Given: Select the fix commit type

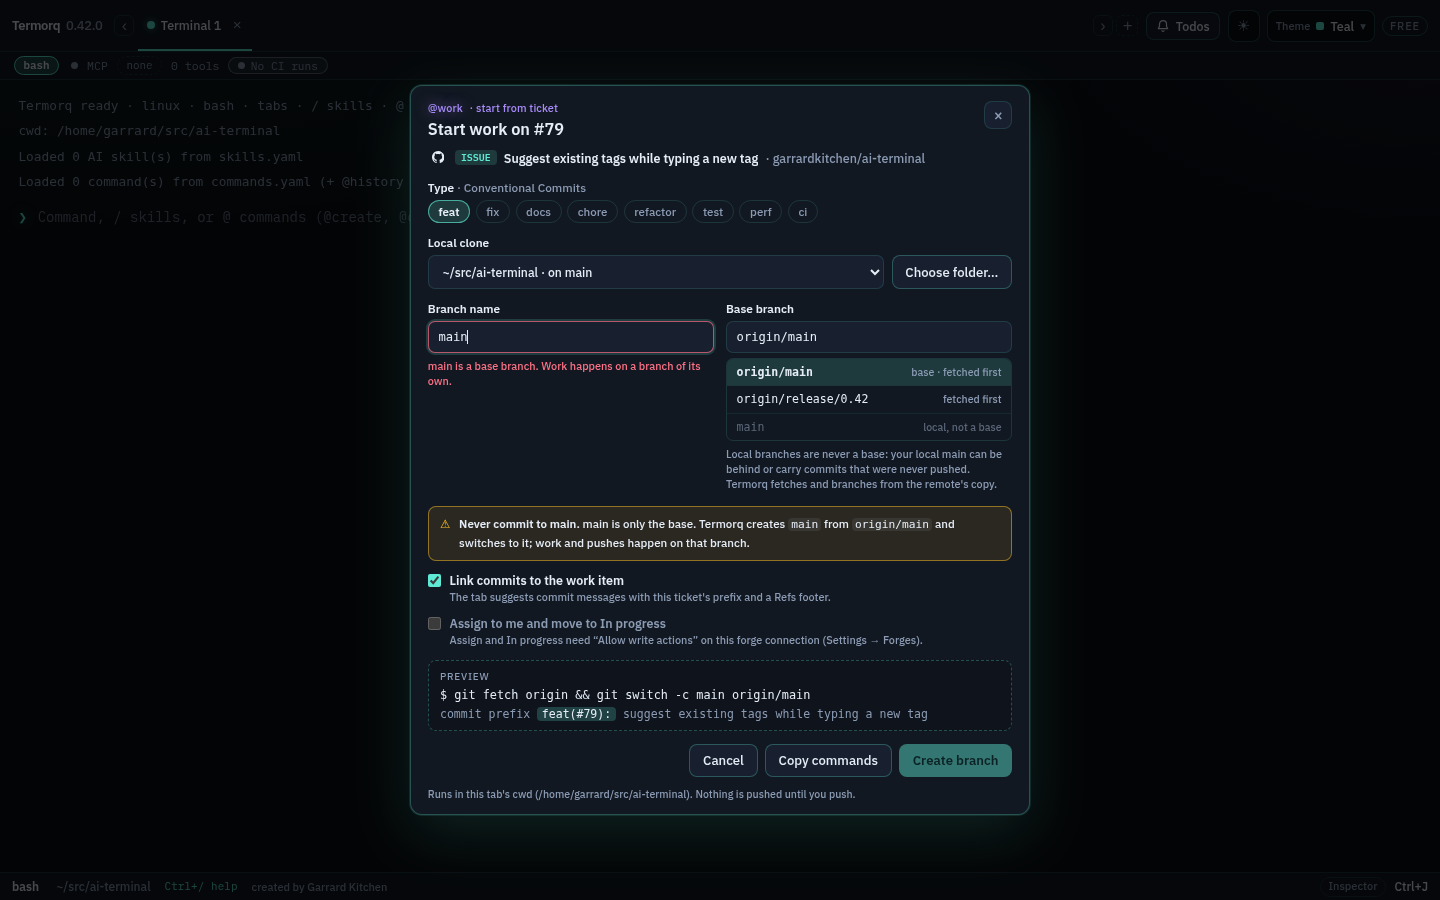Looking at the screenshot, I should (493, 212).
